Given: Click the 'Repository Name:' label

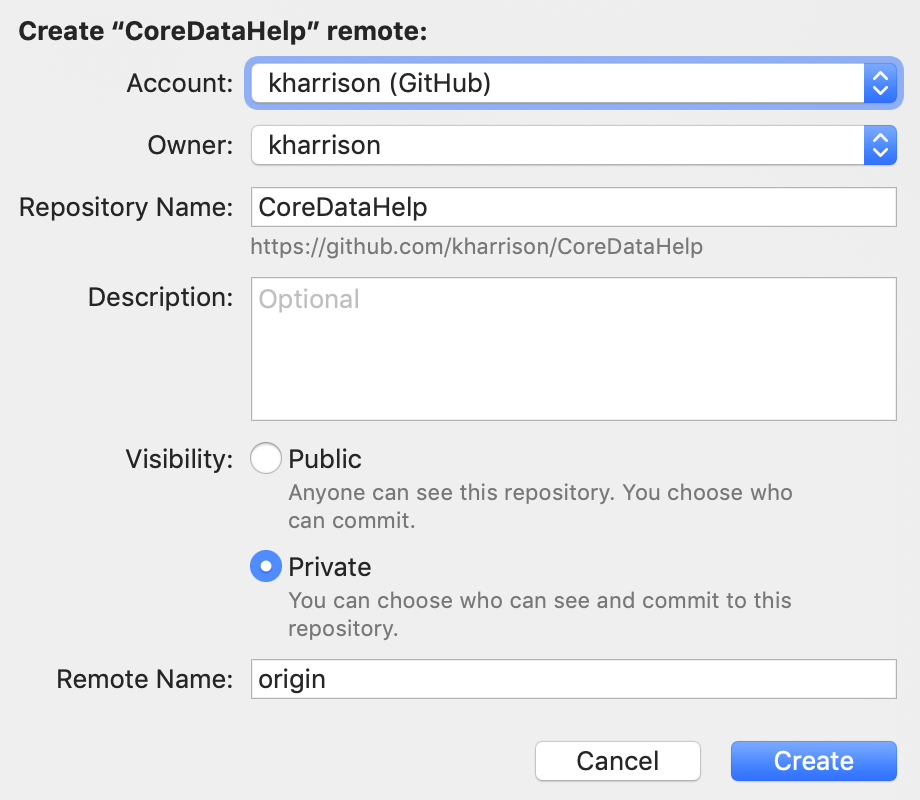Looking at the screenshot, I should (x=126, y=208).
